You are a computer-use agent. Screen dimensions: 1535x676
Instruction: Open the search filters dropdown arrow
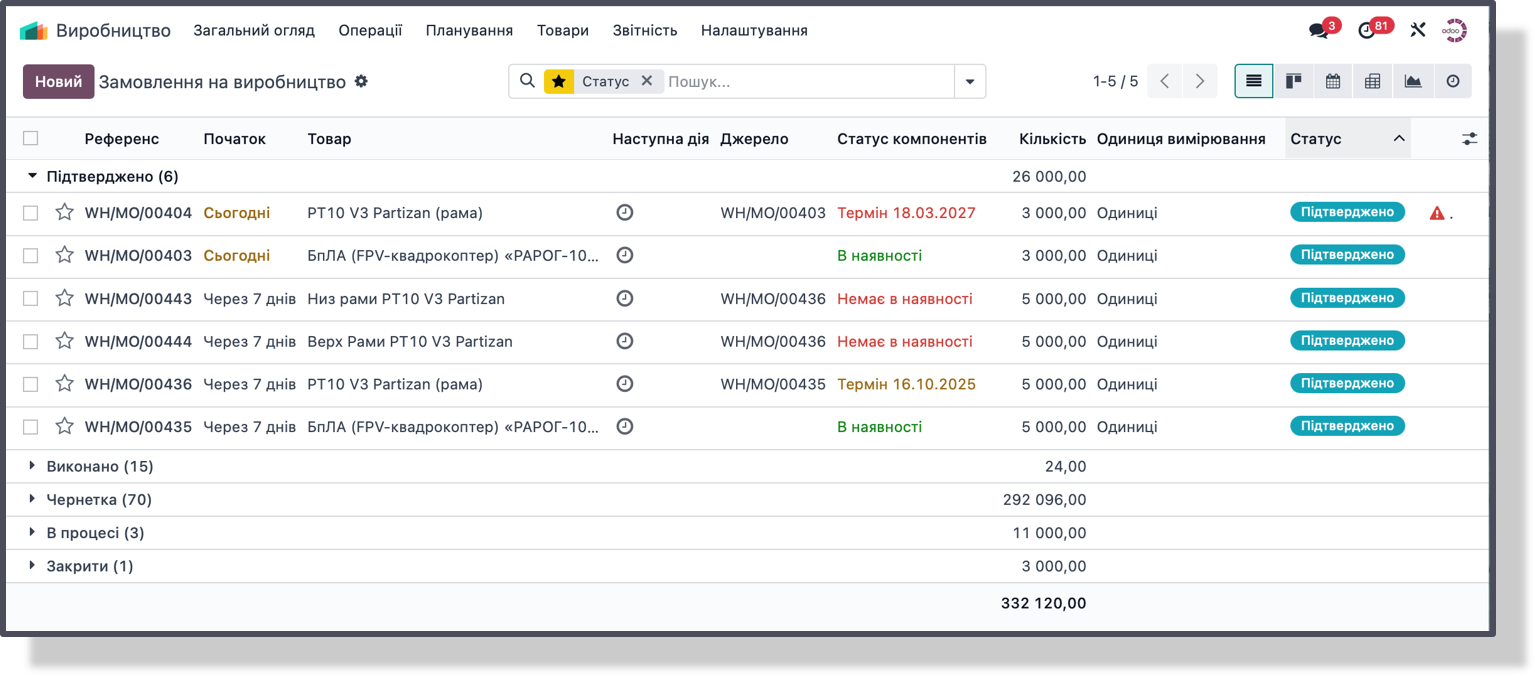969,81
